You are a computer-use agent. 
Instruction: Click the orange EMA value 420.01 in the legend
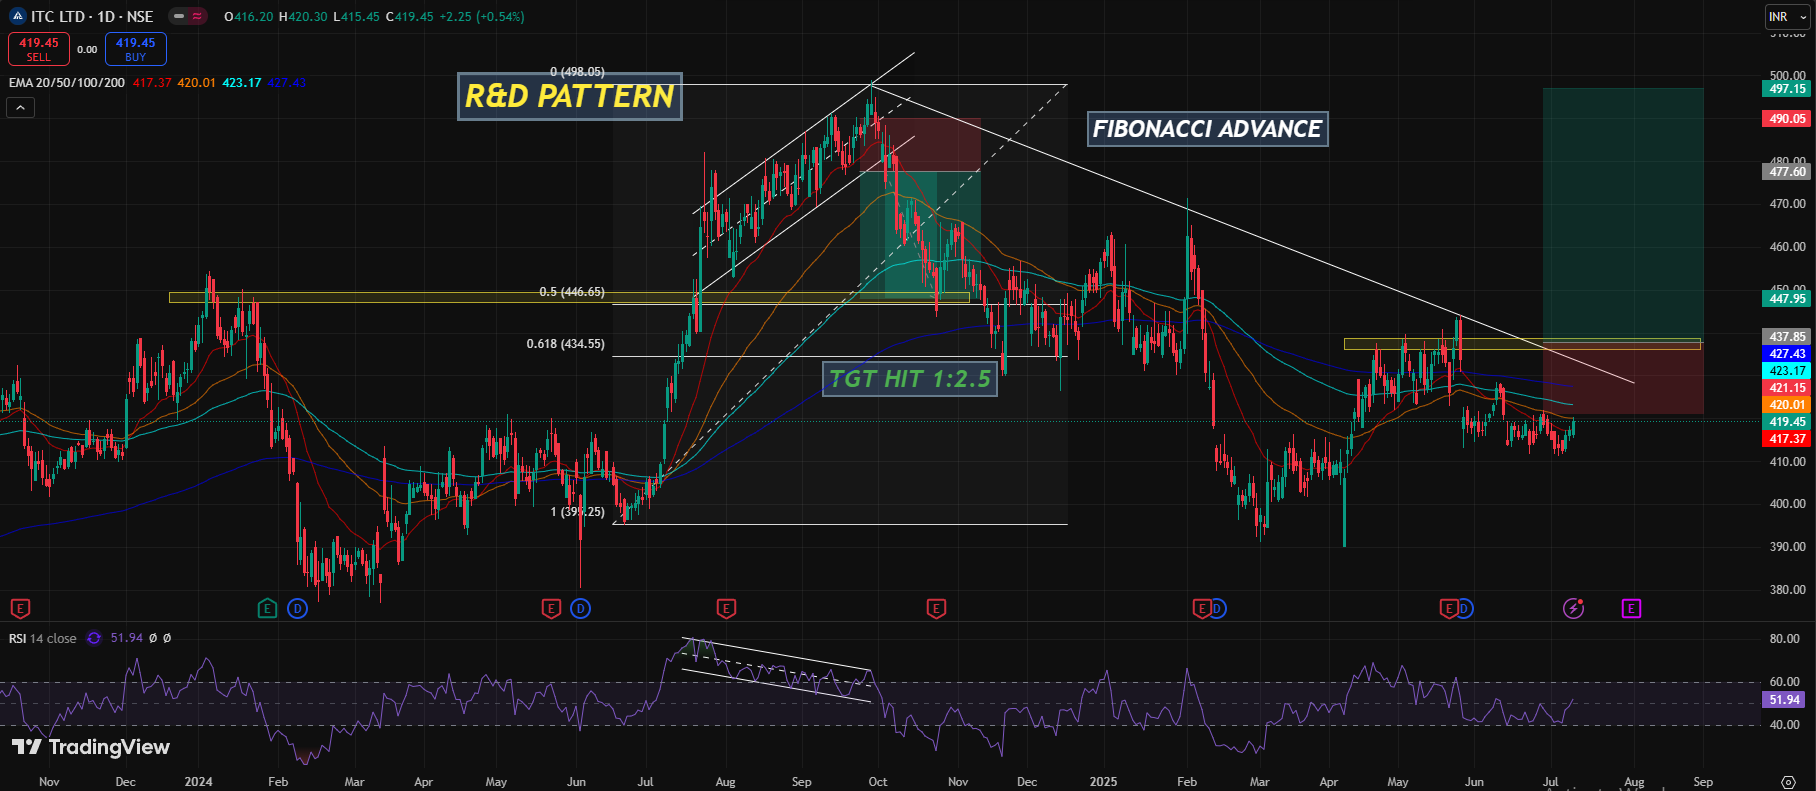(x=196, y=83)
